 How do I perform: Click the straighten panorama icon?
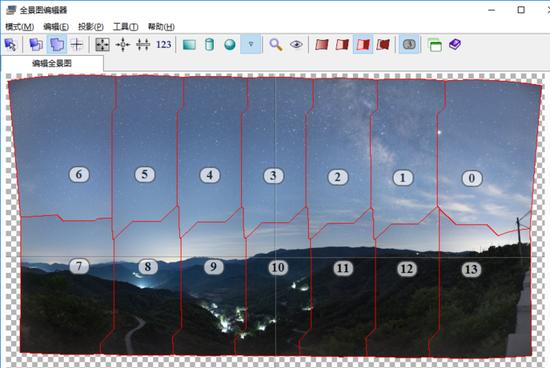[x=143, y=45]
